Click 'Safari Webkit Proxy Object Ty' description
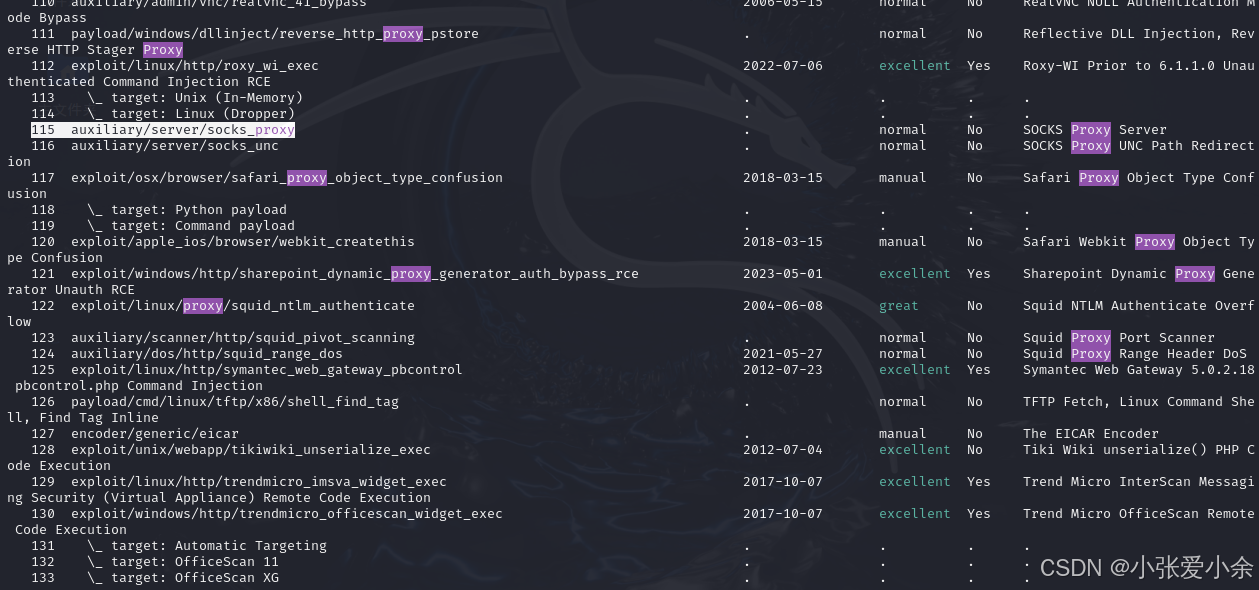The height and width of the screenshot is (590, 1259). click(1139, 242)
